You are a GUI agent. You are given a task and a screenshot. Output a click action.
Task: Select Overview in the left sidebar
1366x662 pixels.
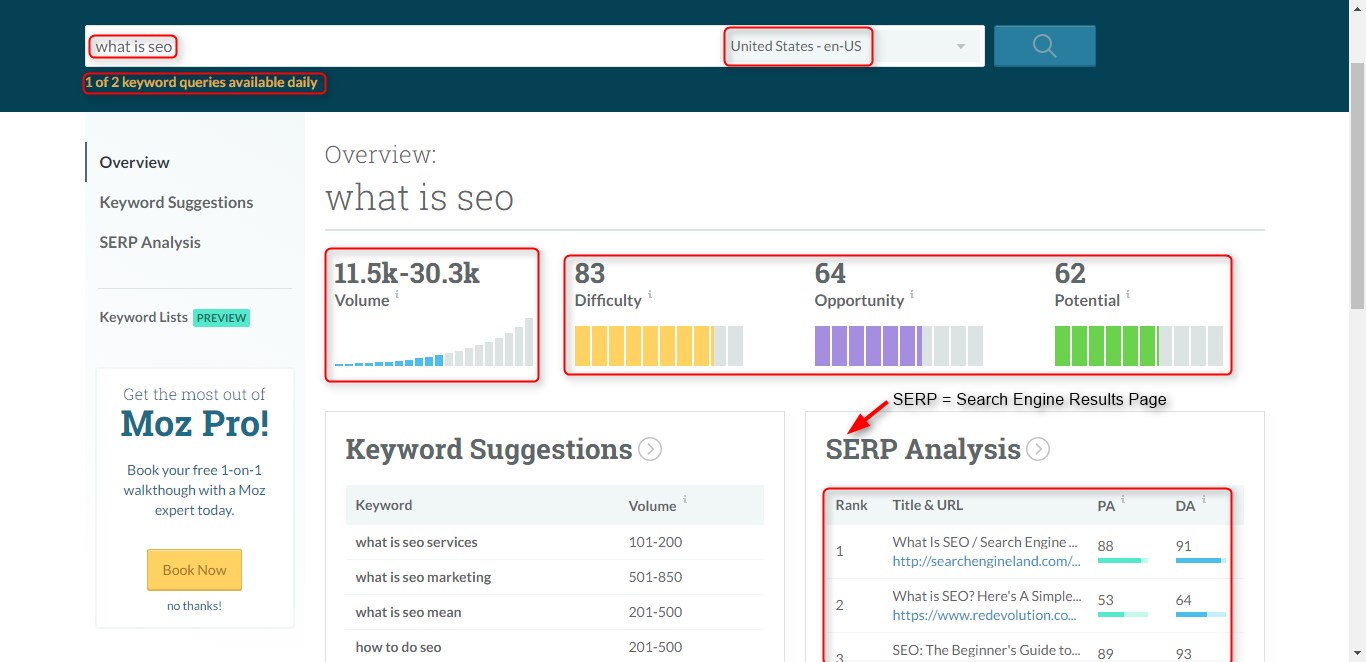tap(134, 162)
